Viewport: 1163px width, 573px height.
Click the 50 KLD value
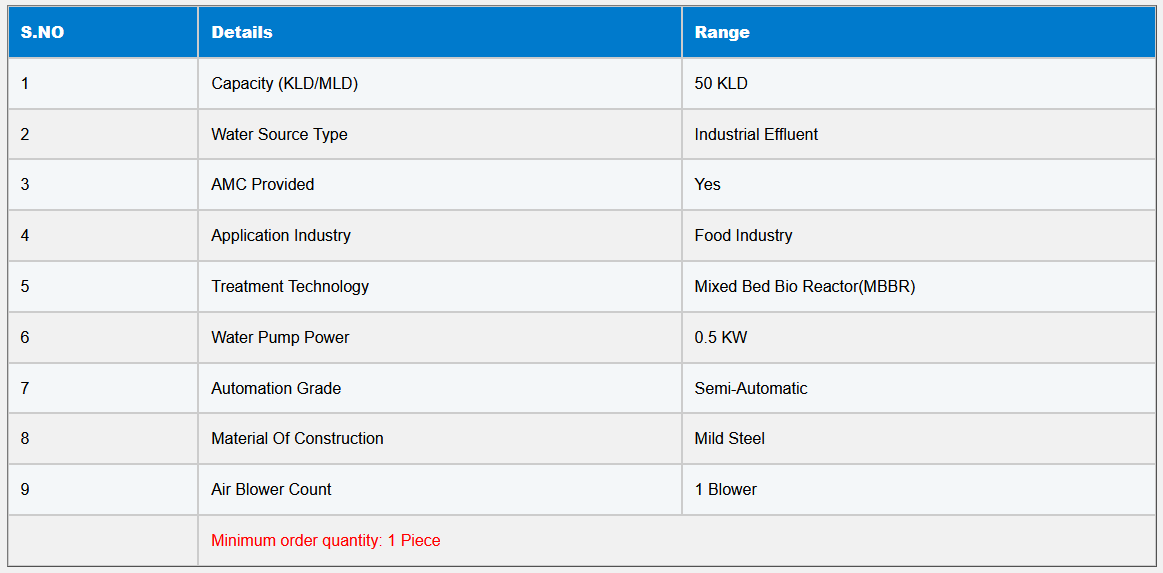(x=721, y=84)
